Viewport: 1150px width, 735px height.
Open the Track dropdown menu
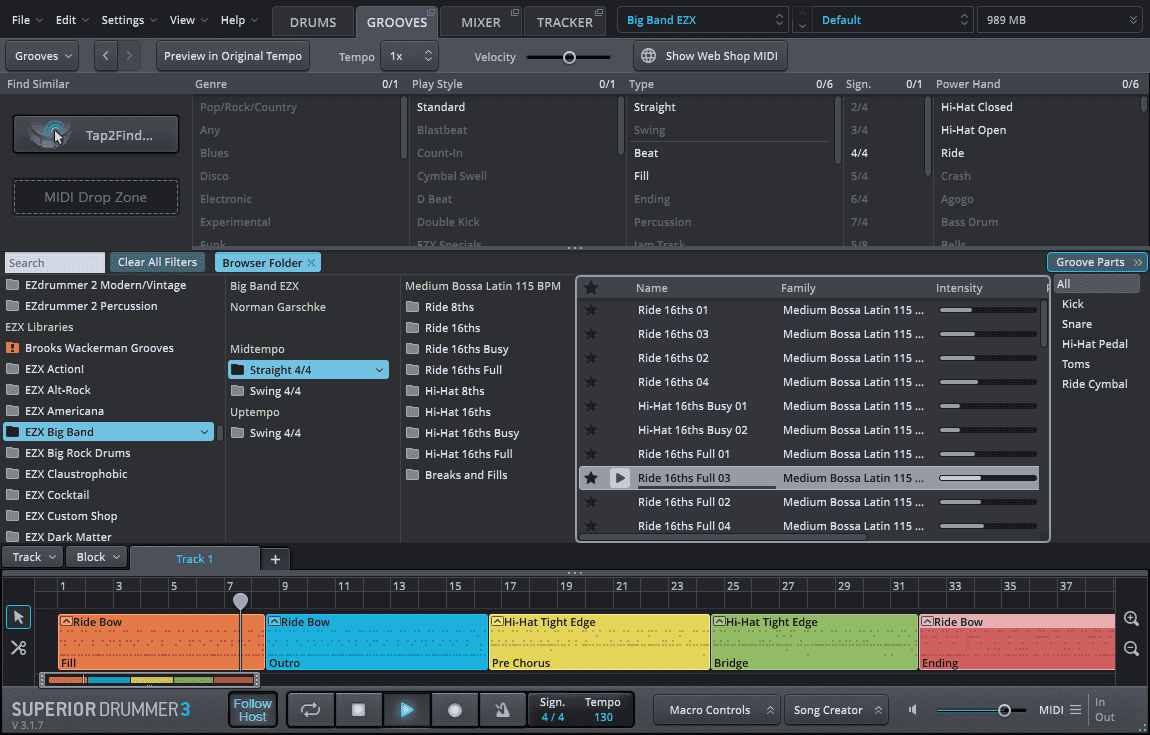coord(33,557)
